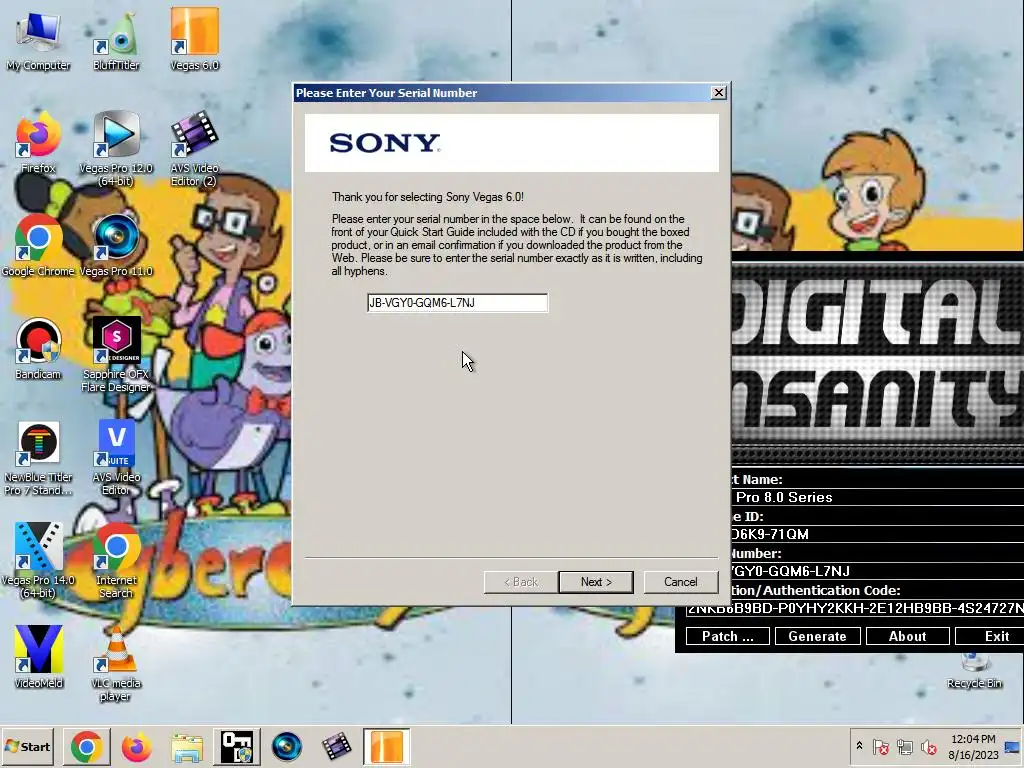
Task: Click Cancel in the serial number dialog
Action: (680, 582)
